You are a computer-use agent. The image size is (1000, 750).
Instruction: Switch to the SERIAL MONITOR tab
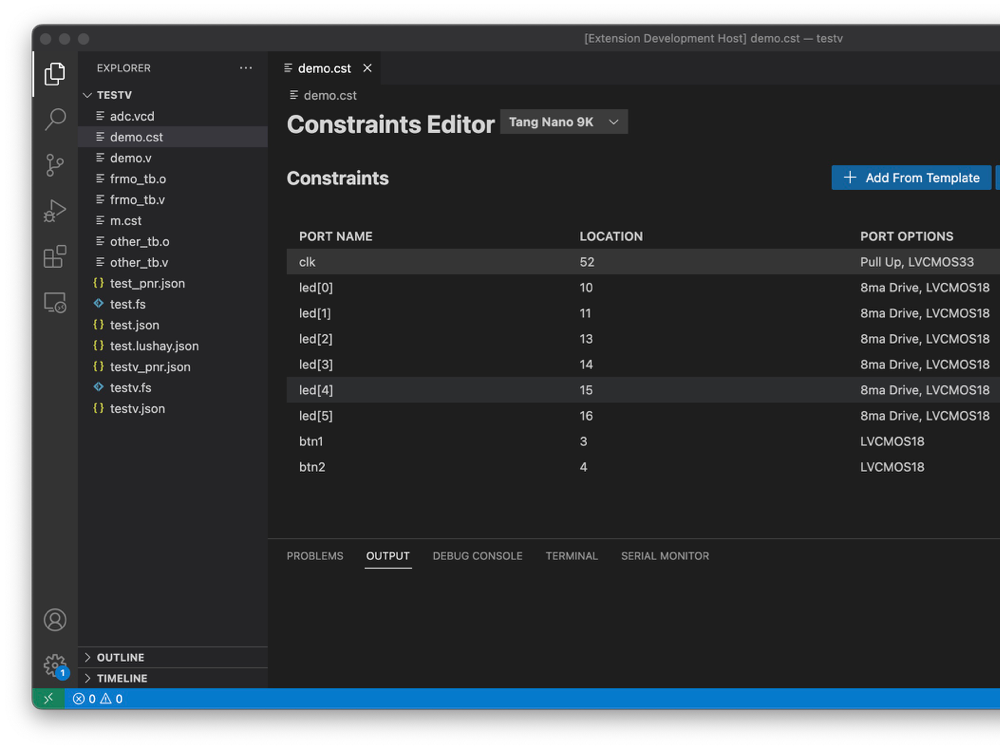tap(665, 556)
